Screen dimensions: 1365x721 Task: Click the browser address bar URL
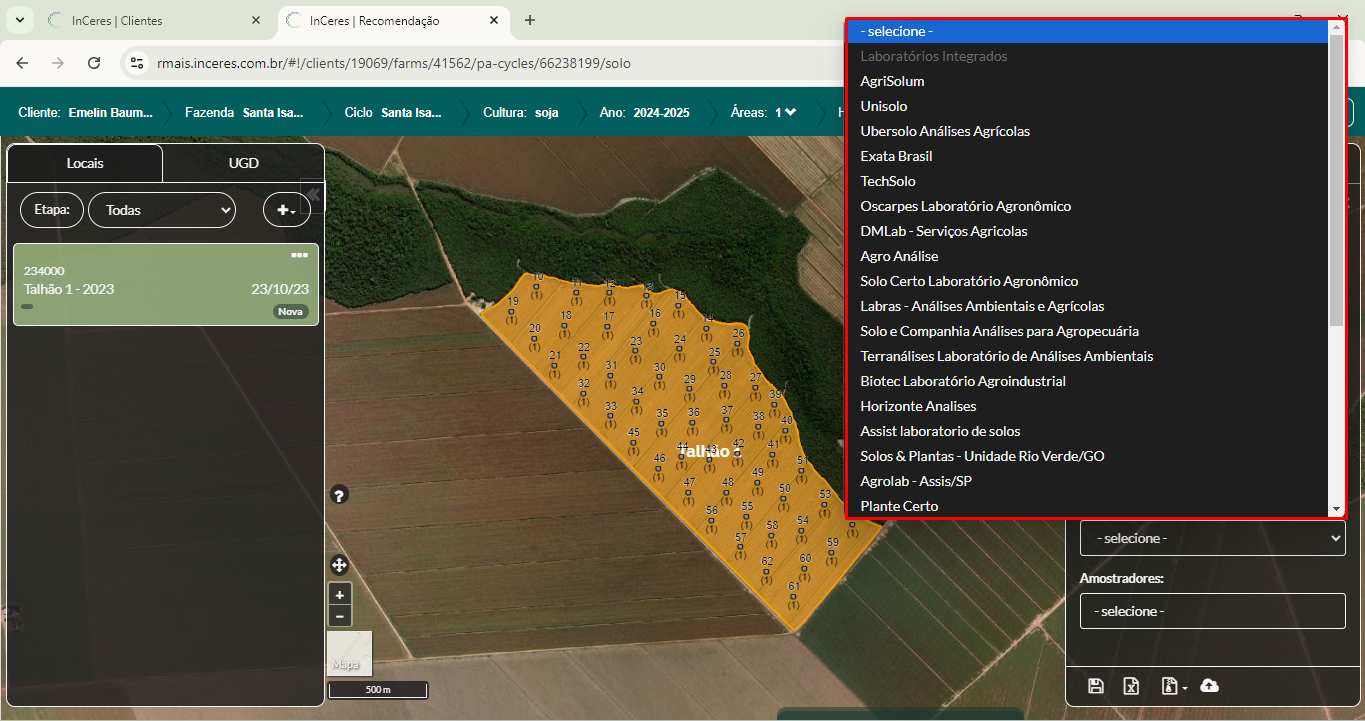pos(394,63)
